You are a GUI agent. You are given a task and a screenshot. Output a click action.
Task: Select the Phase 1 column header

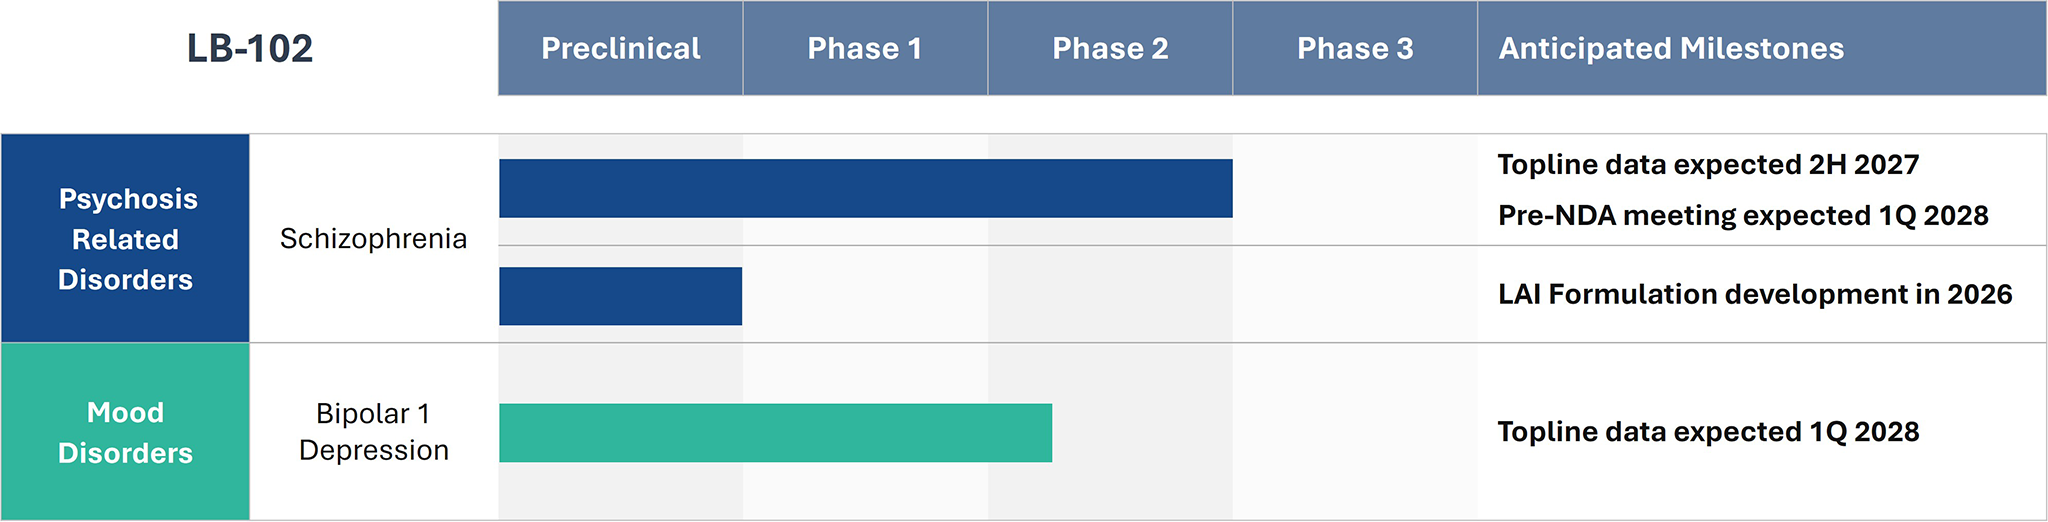865,48
